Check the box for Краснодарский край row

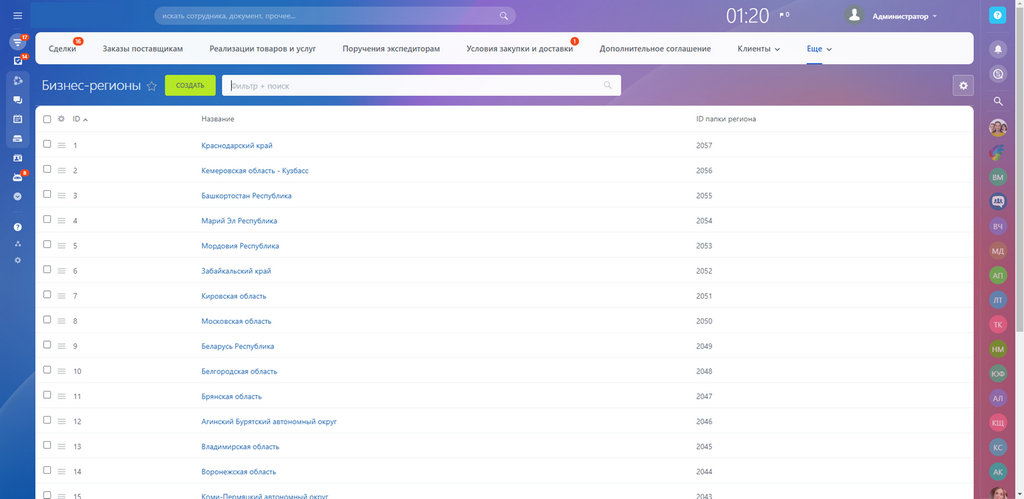click(x=47, y=144)
